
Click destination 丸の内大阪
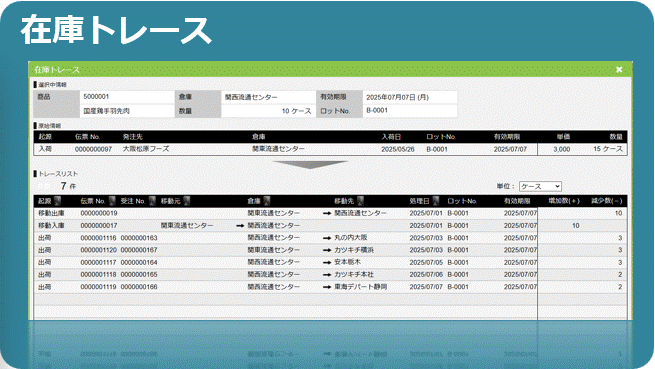coord(351,237)
